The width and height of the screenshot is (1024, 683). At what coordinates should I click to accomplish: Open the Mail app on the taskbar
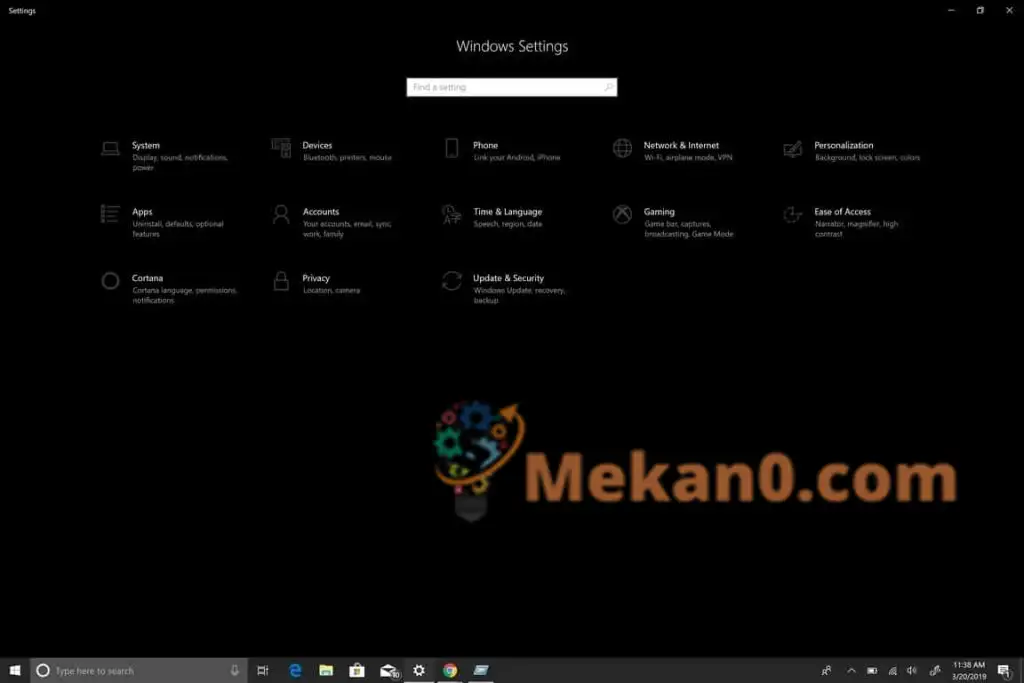tap(389, 671)
